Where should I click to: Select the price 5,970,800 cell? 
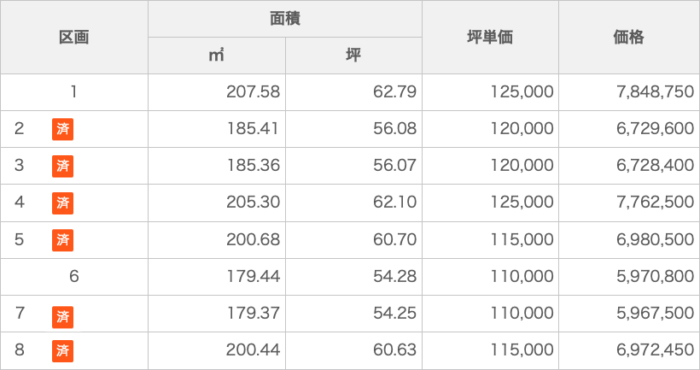point(629,277)
